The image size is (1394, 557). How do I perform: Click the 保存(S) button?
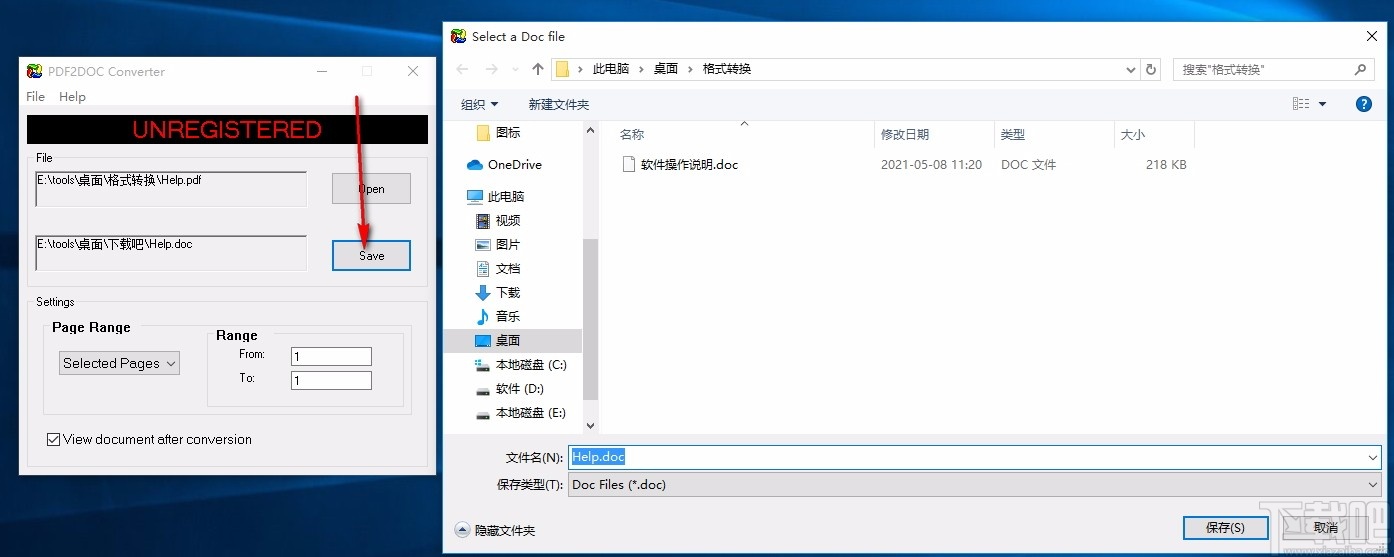(1225, 527)
